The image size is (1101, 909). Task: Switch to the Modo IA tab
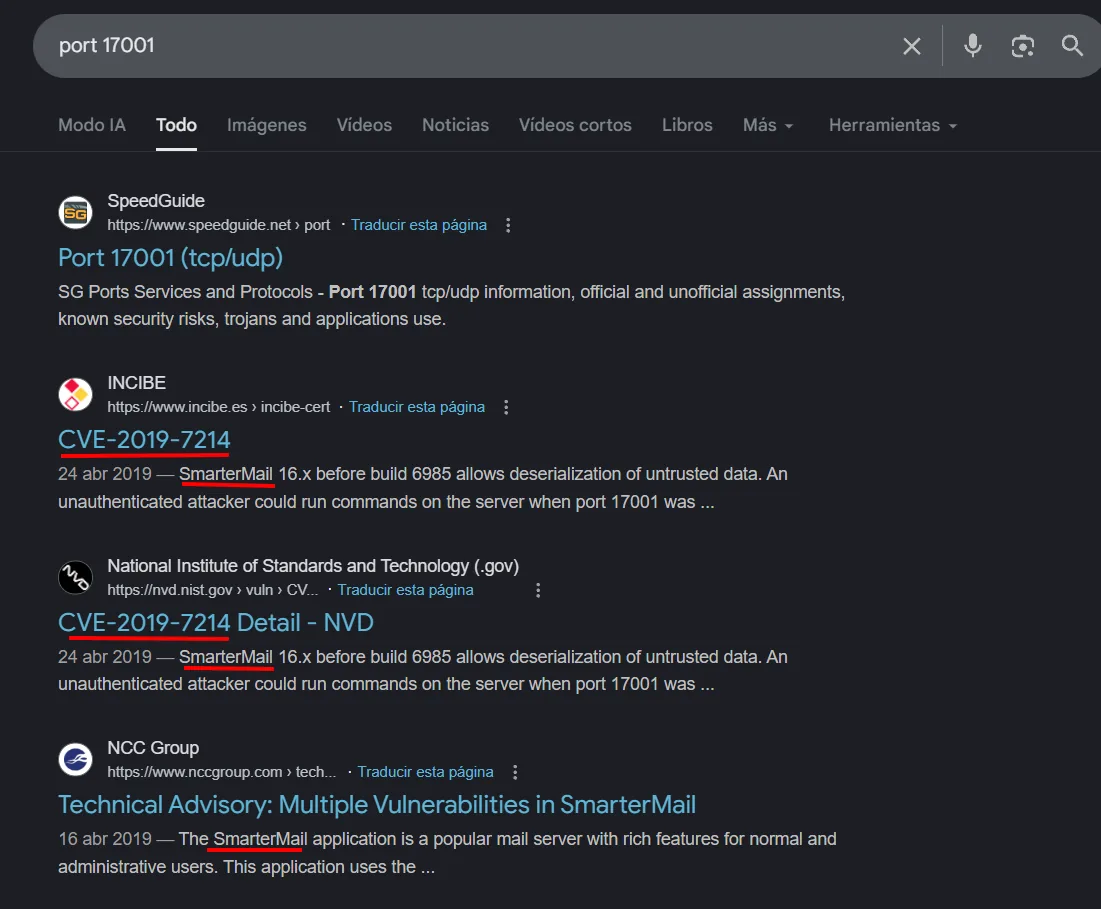coord(92,125)
